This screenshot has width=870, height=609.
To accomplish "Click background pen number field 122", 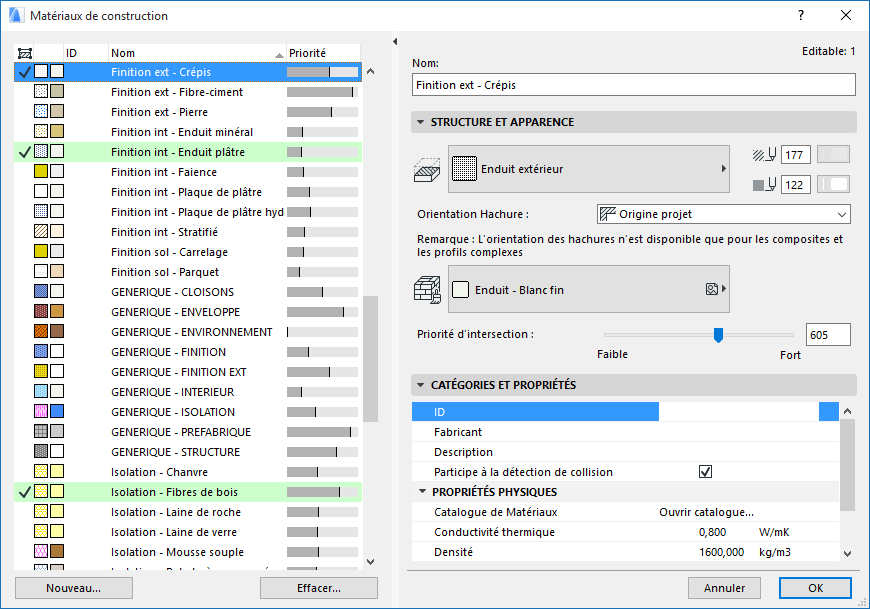I will [796, 185].
